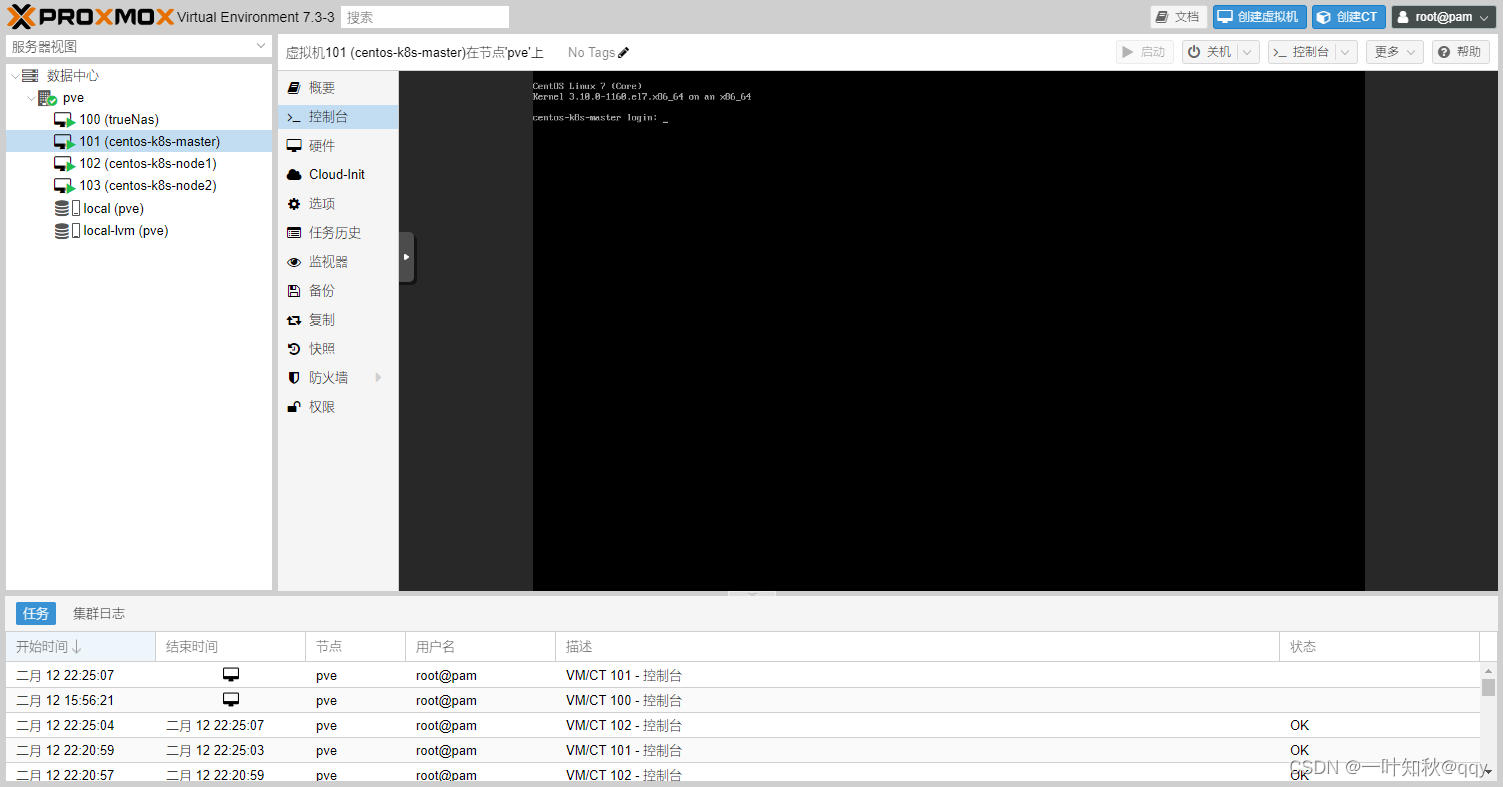Open the Cloud-Init menu item
Screen dimensions: 1503x787
pos(338,175)
